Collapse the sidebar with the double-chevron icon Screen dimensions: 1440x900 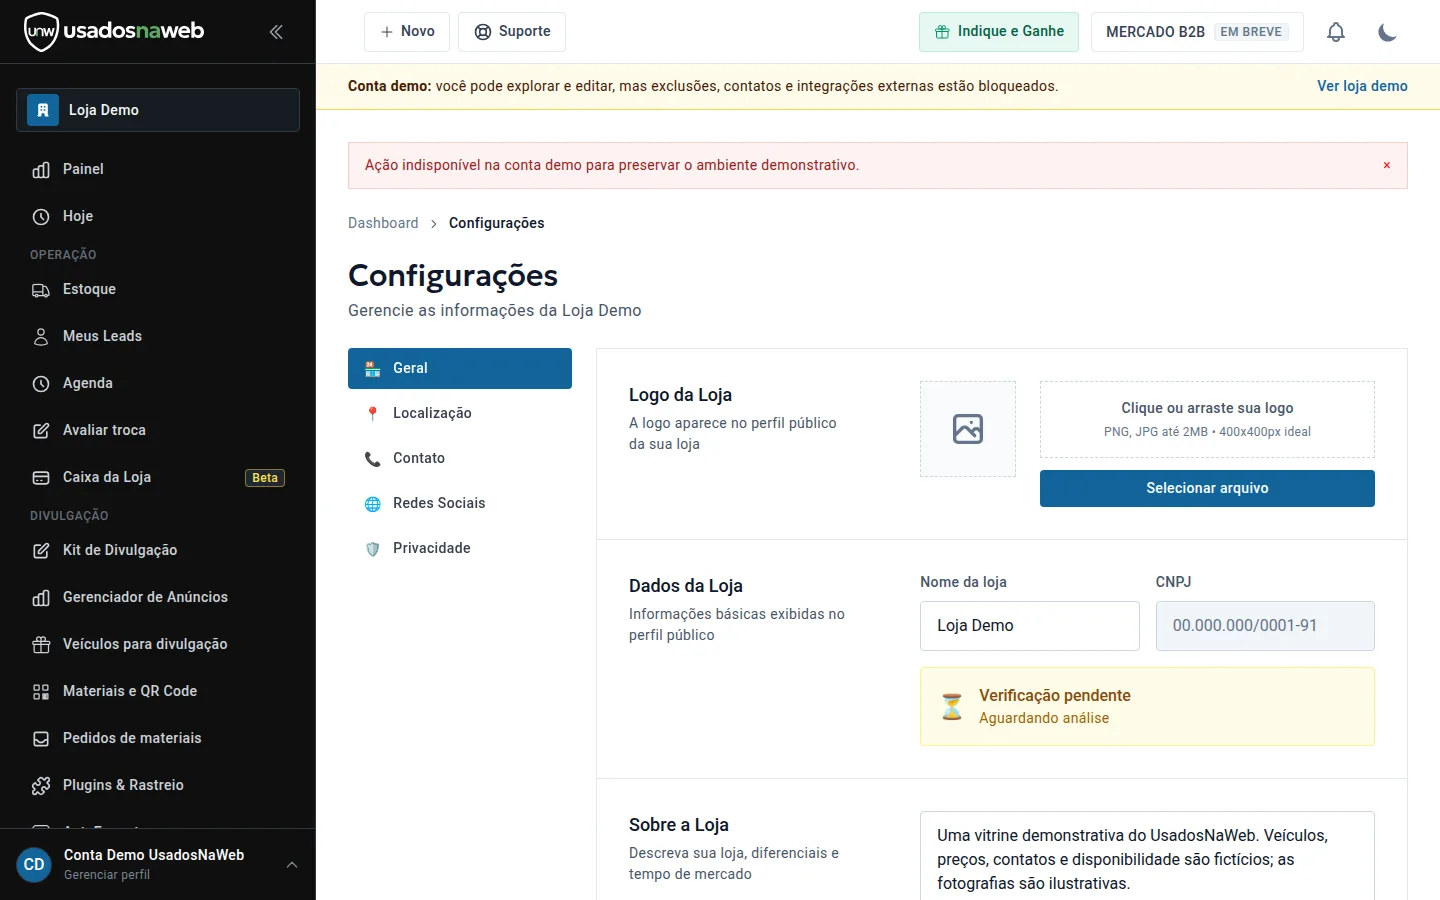pos(276,32)
